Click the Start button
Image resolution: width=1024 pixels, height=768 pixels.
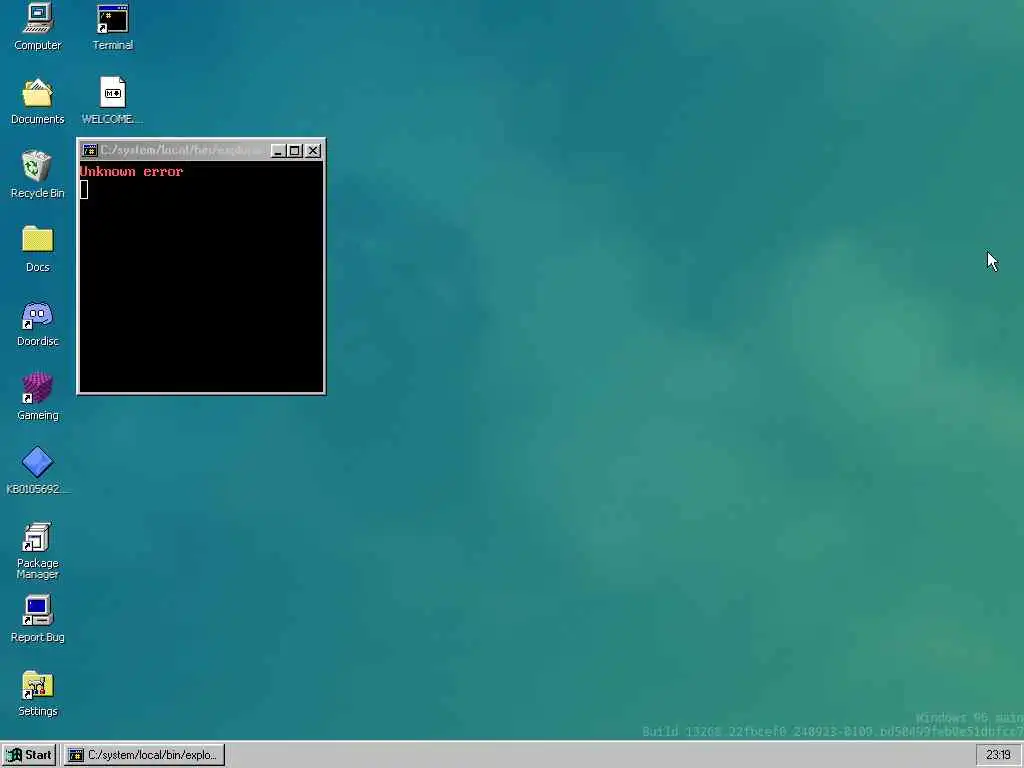tap(29, 755)
